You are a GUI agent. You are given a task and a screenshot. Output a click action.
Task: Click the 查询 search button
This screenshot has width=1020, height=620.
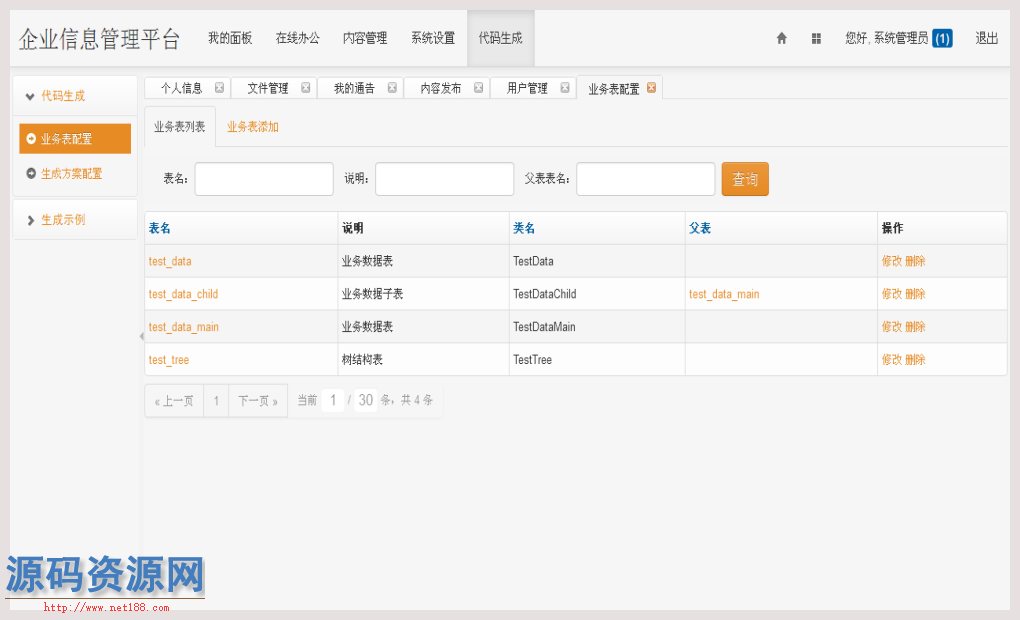point(745,179)
